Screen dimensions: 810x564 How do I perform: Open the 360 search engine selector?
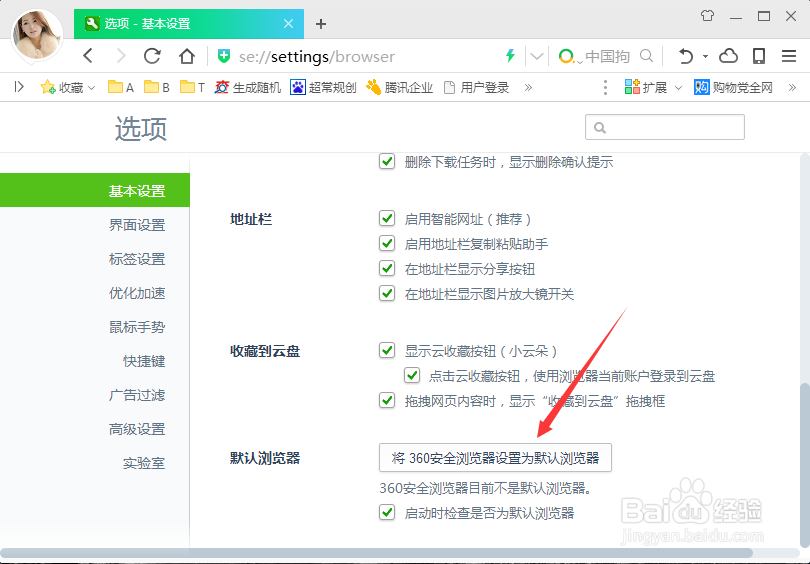coord(571,56)
